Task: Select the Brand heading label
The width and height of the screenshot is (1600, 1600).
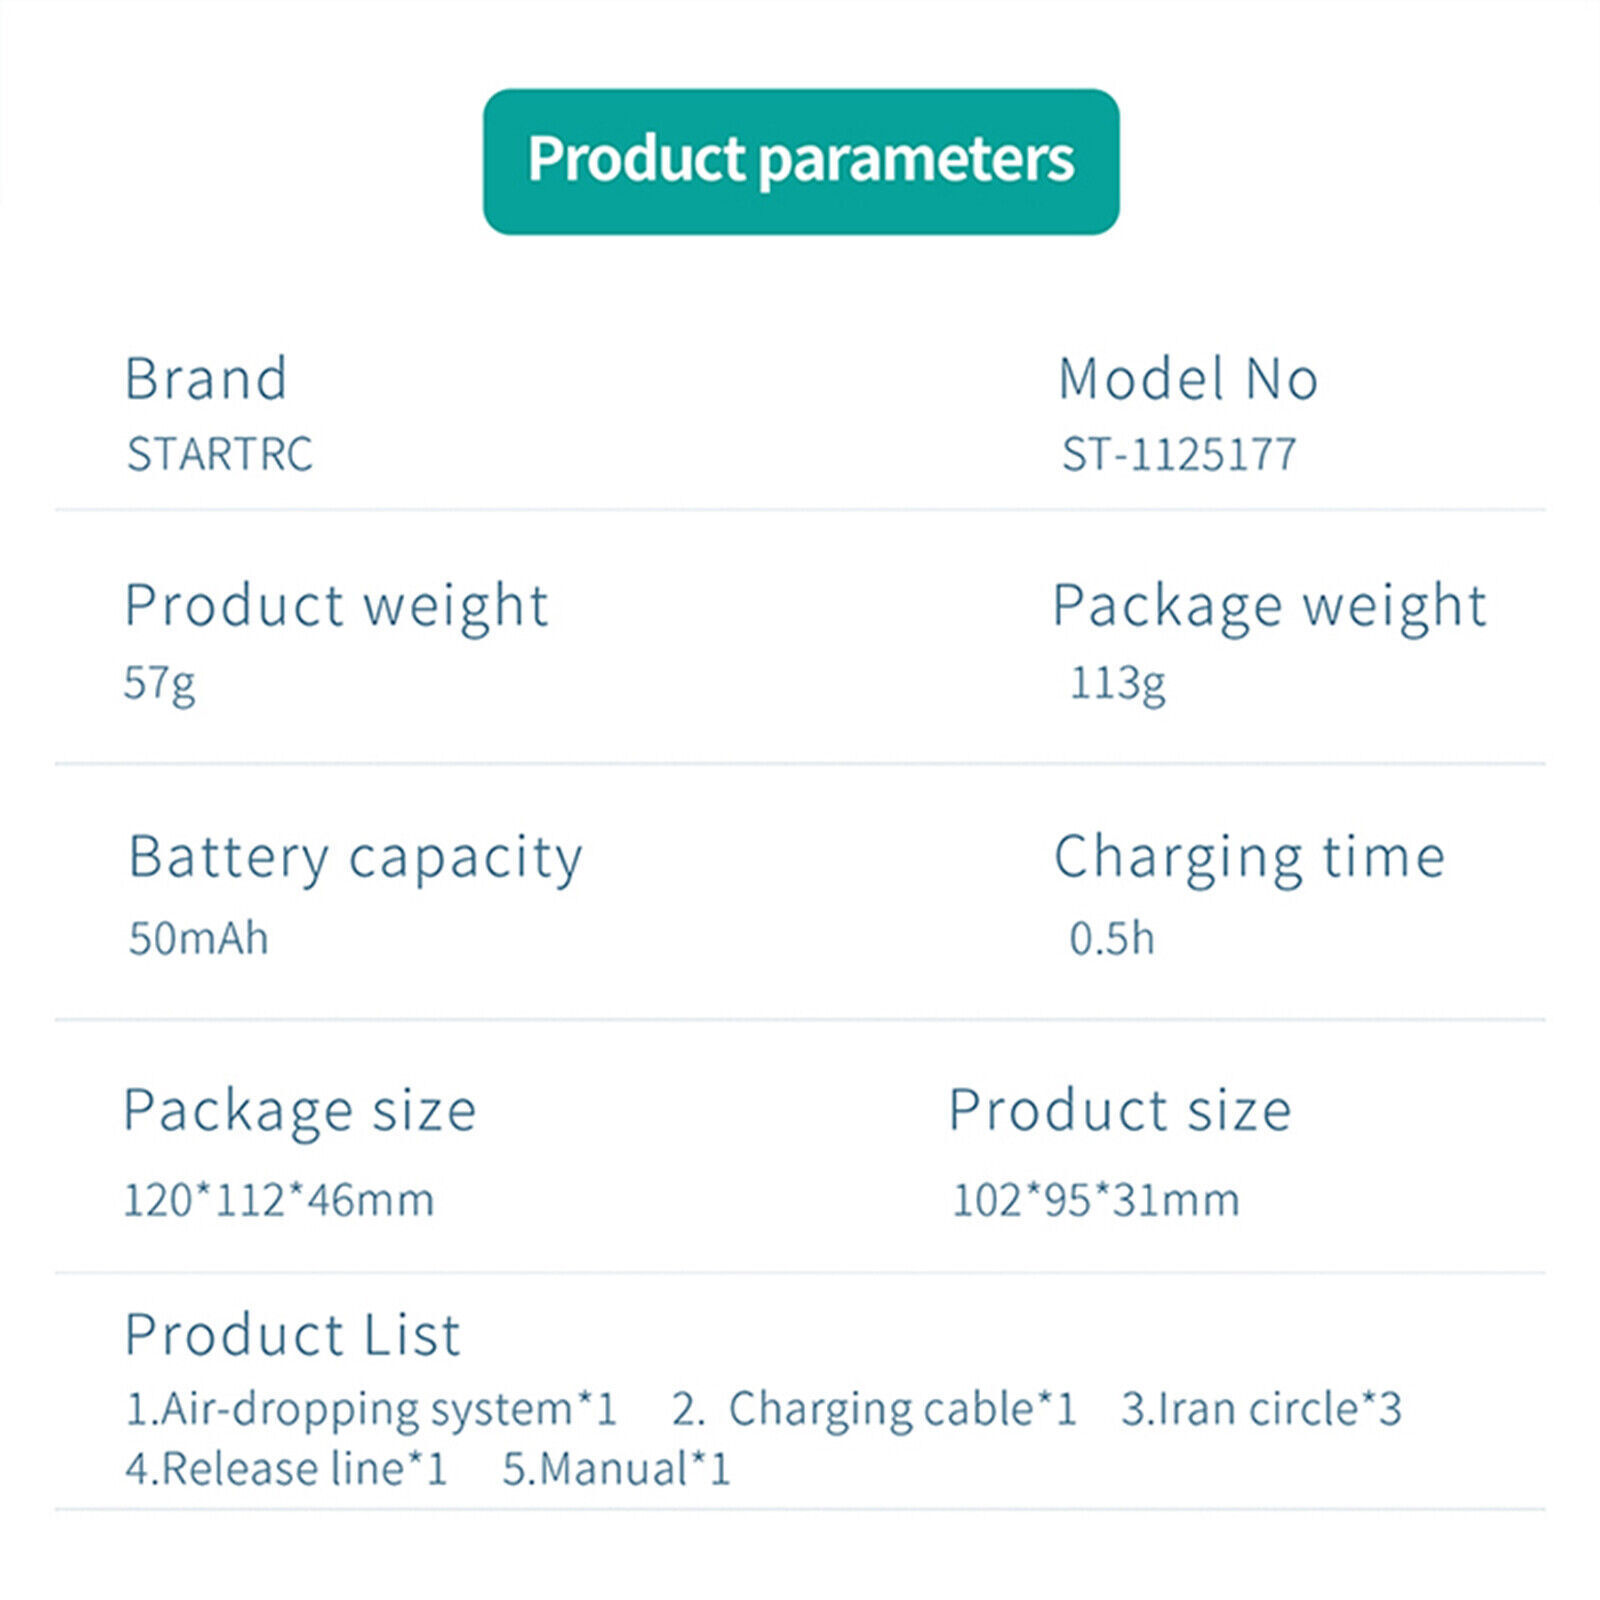Action: point(206,379)
